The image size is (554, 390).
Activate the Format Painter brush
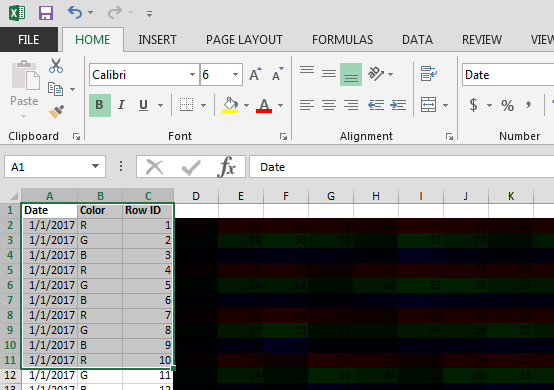[x=56, y=112]
